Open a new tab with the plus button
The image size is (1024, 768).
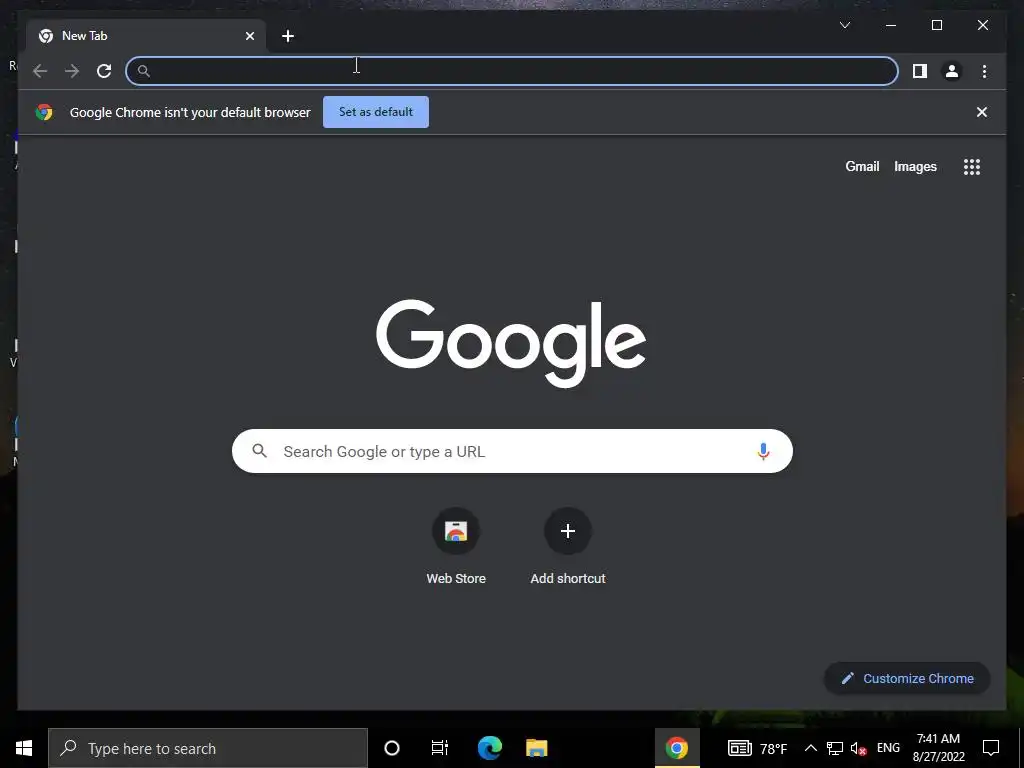point(287,36)
